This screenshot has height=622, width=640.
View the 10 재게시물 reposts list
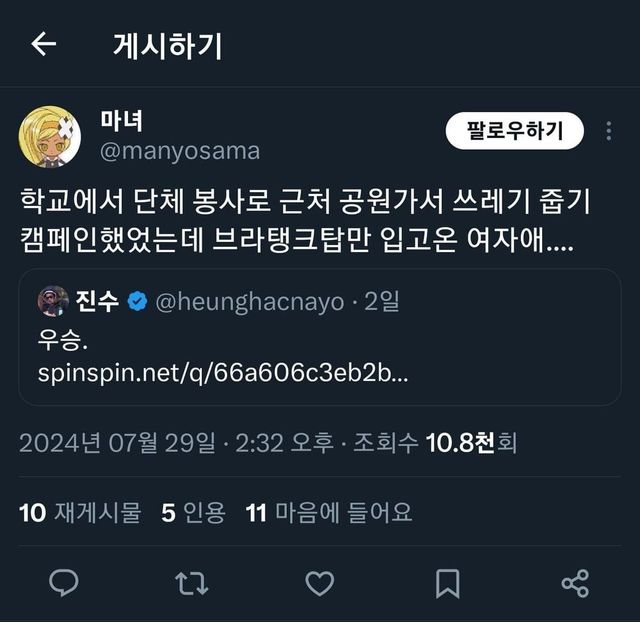point(80,513)
